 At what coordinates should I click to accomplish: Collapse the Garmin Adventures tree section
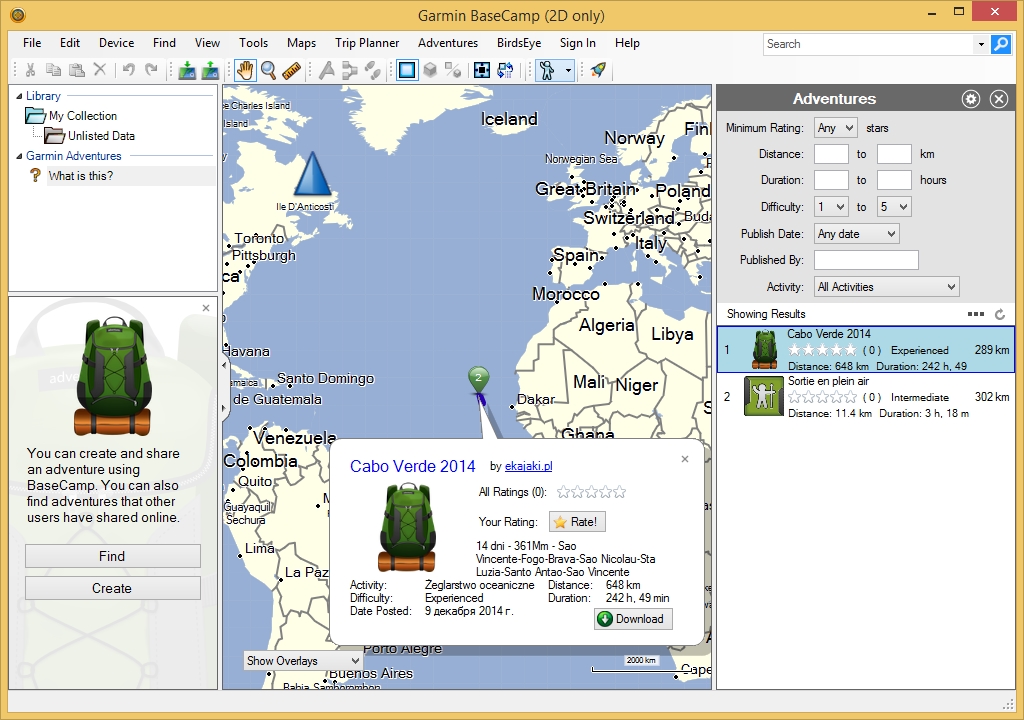pos(19,156)
